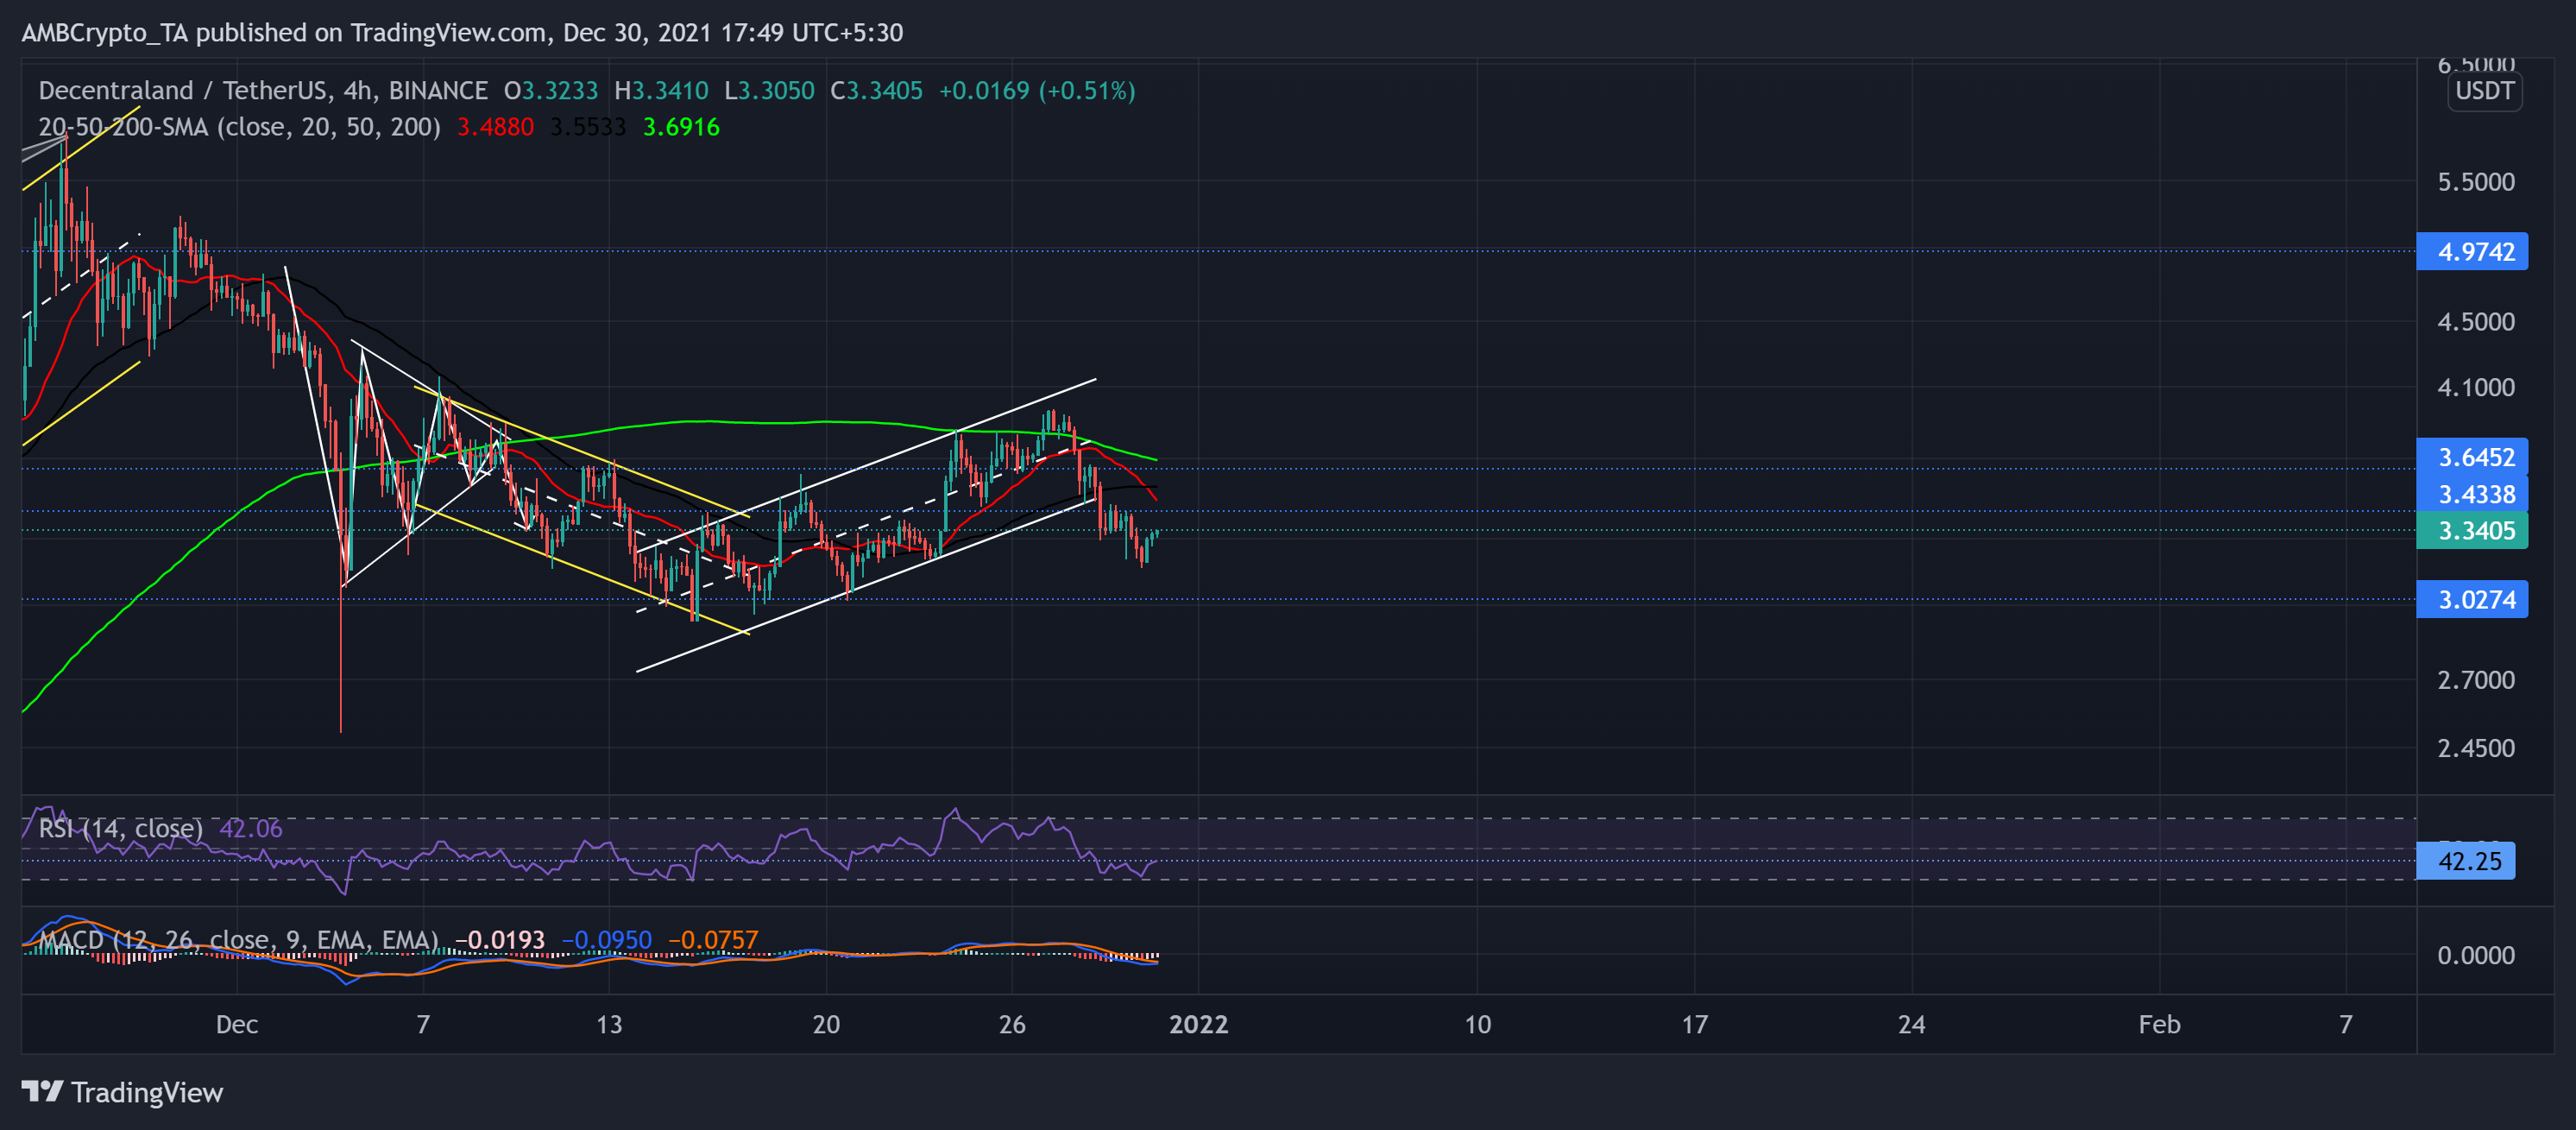Select the Feb label on time axis

click(2161, 1024)
